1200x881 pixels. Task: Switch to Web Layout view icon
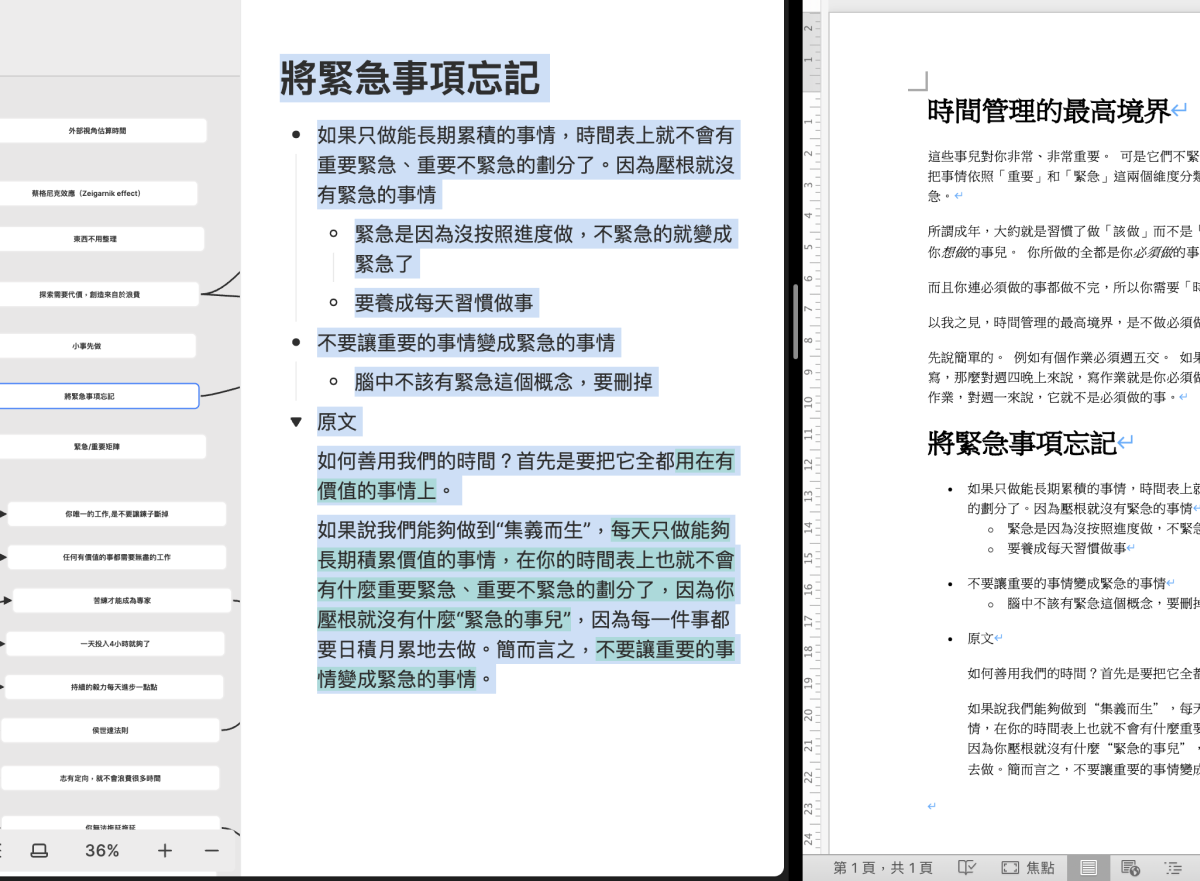coord(1131,867)
